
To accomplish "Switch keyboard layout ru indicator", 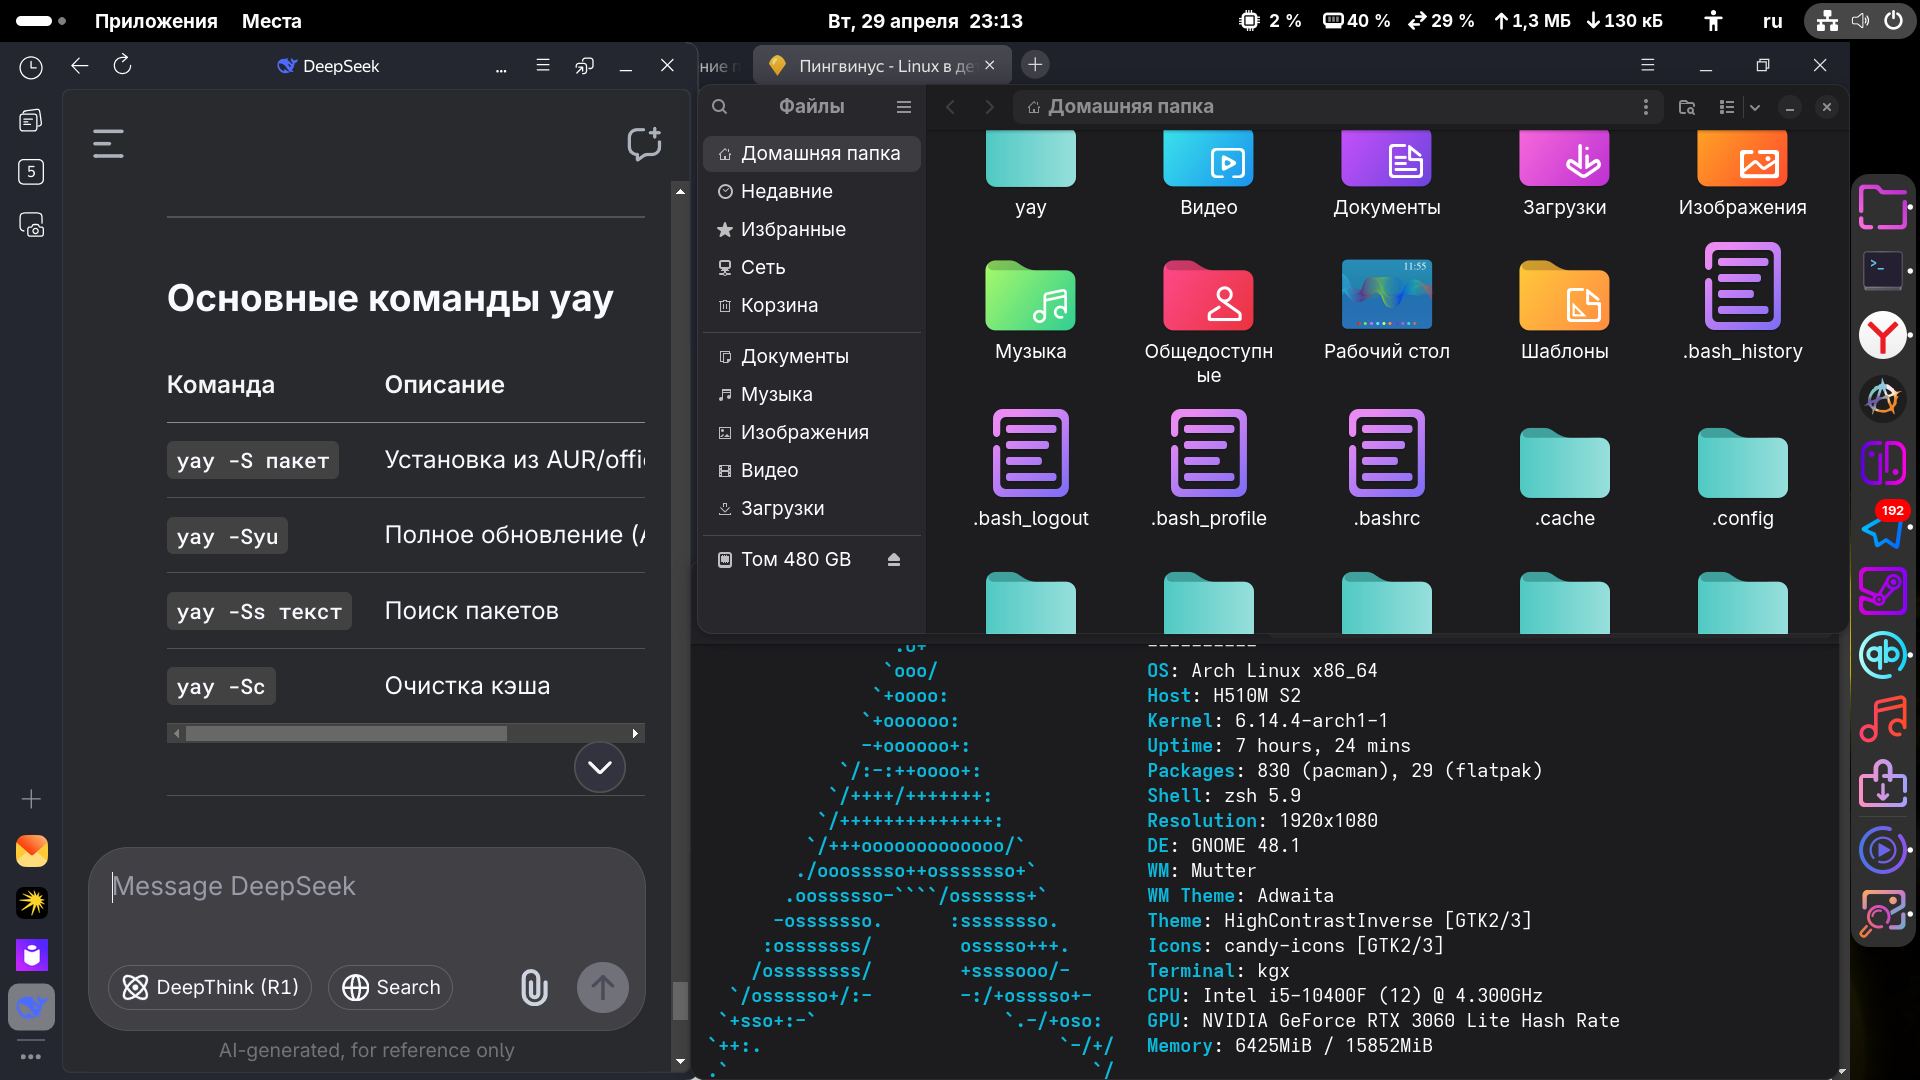I will click(x=1773, y=21).
